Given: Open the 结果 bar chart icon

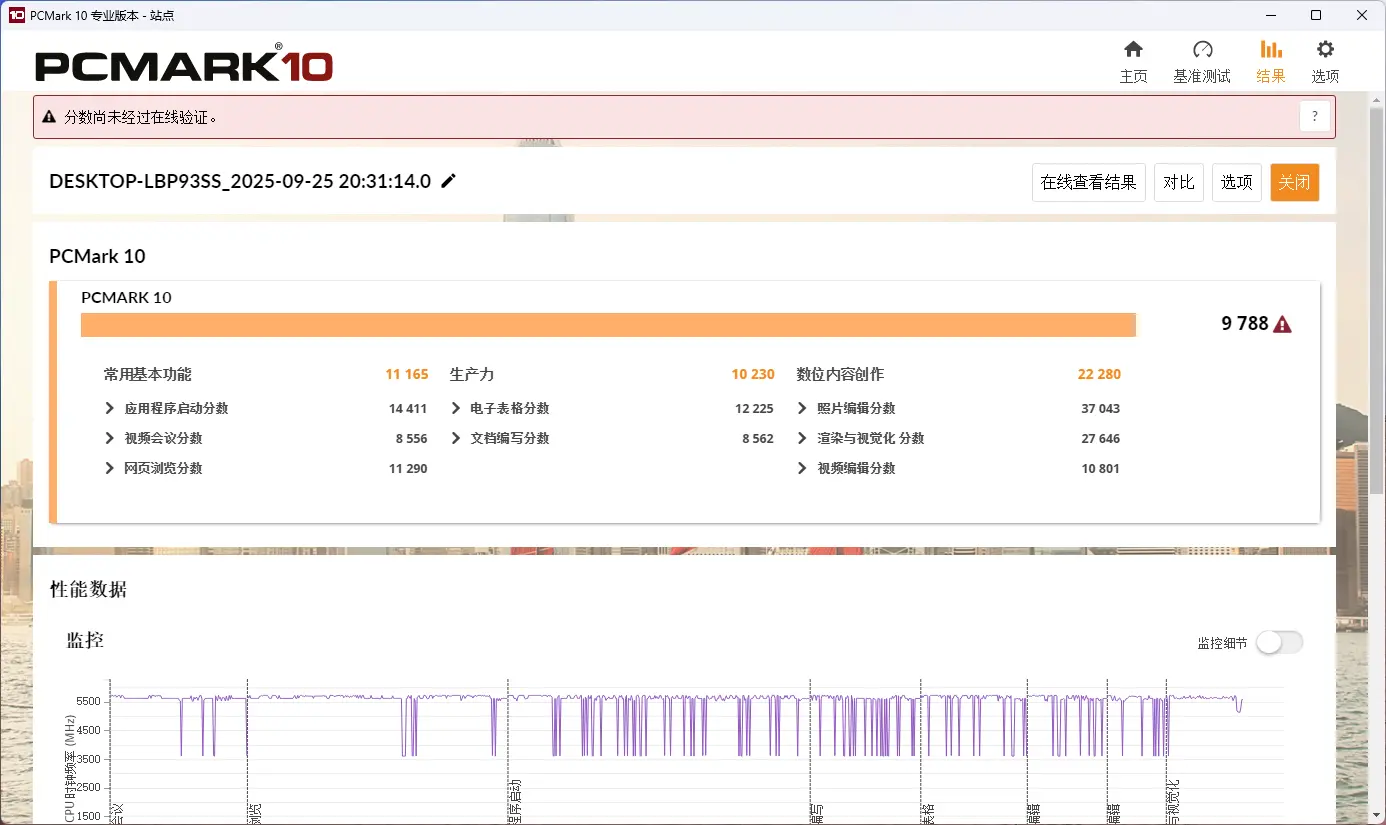Looking at the screenshot, I should [1271, 50].
